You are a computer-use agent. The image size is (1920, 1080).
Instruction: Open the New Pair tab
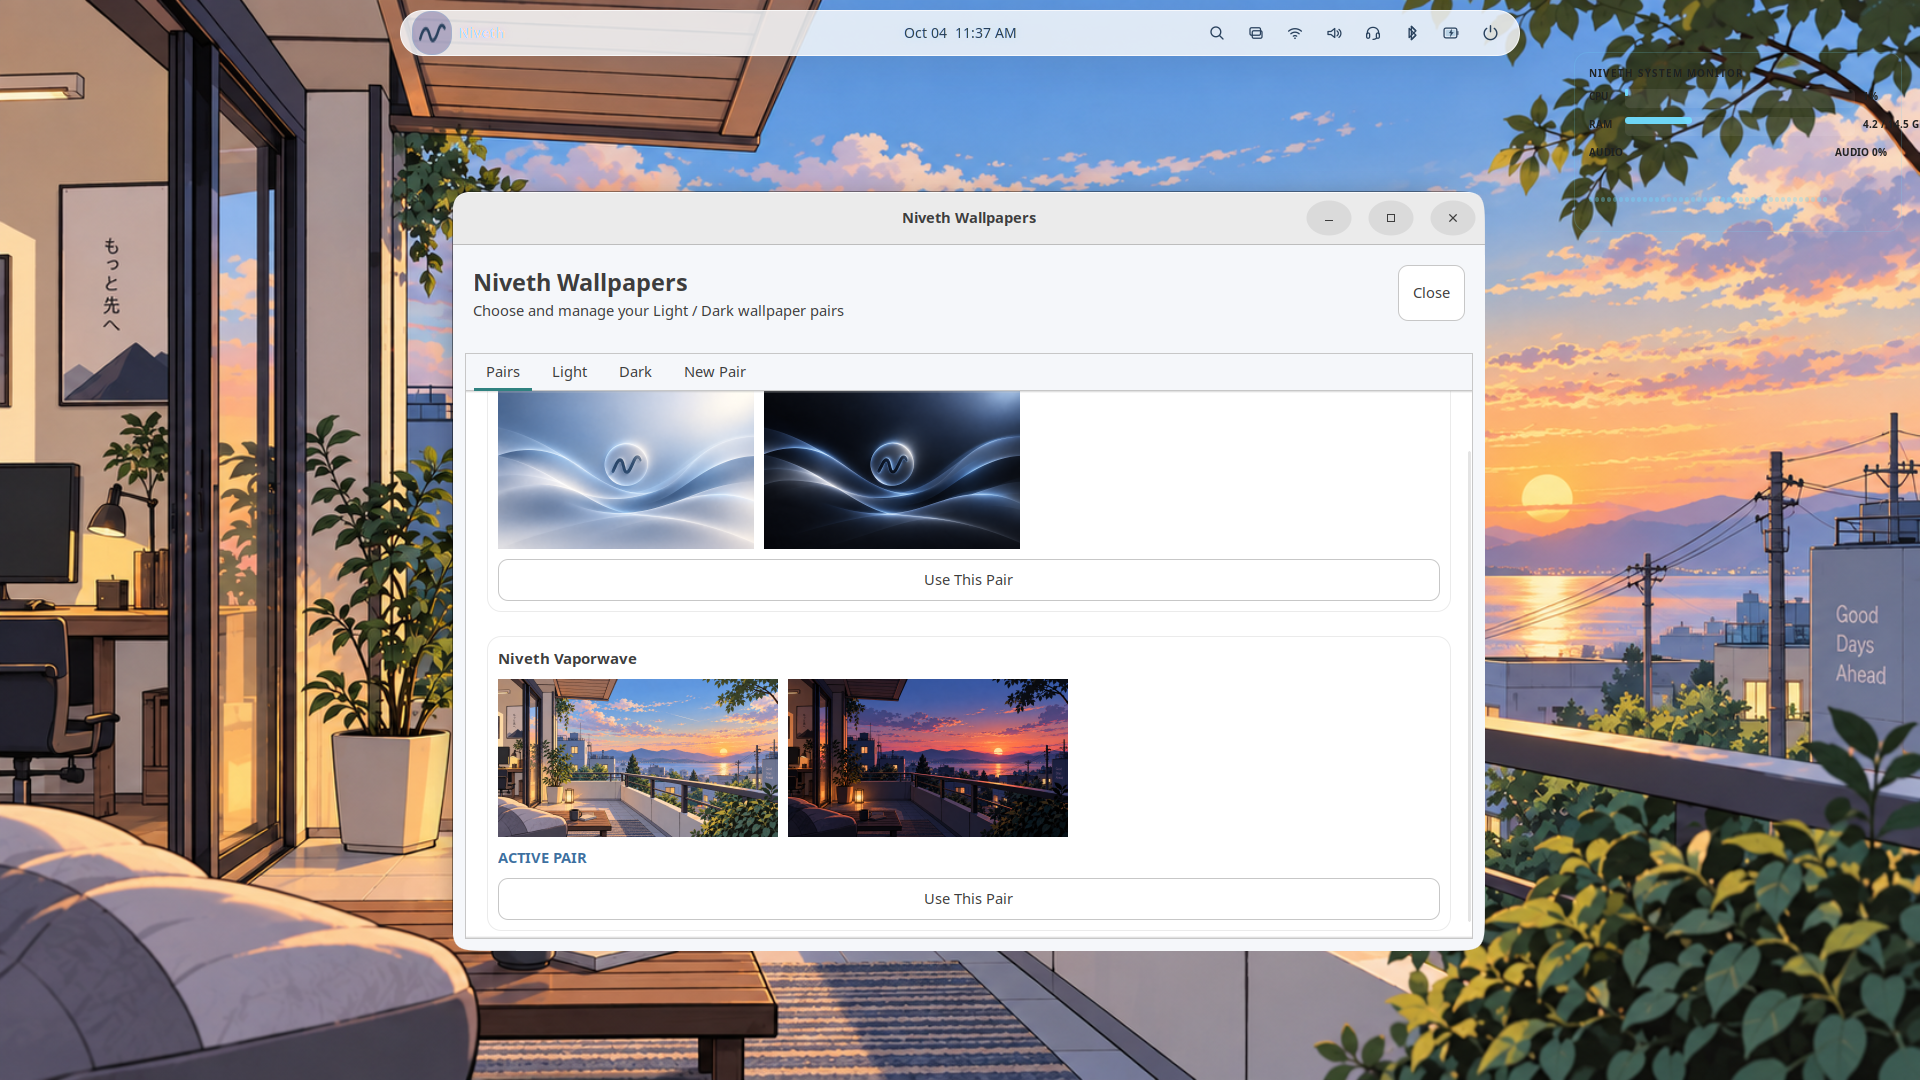click(x=715, y=372)
